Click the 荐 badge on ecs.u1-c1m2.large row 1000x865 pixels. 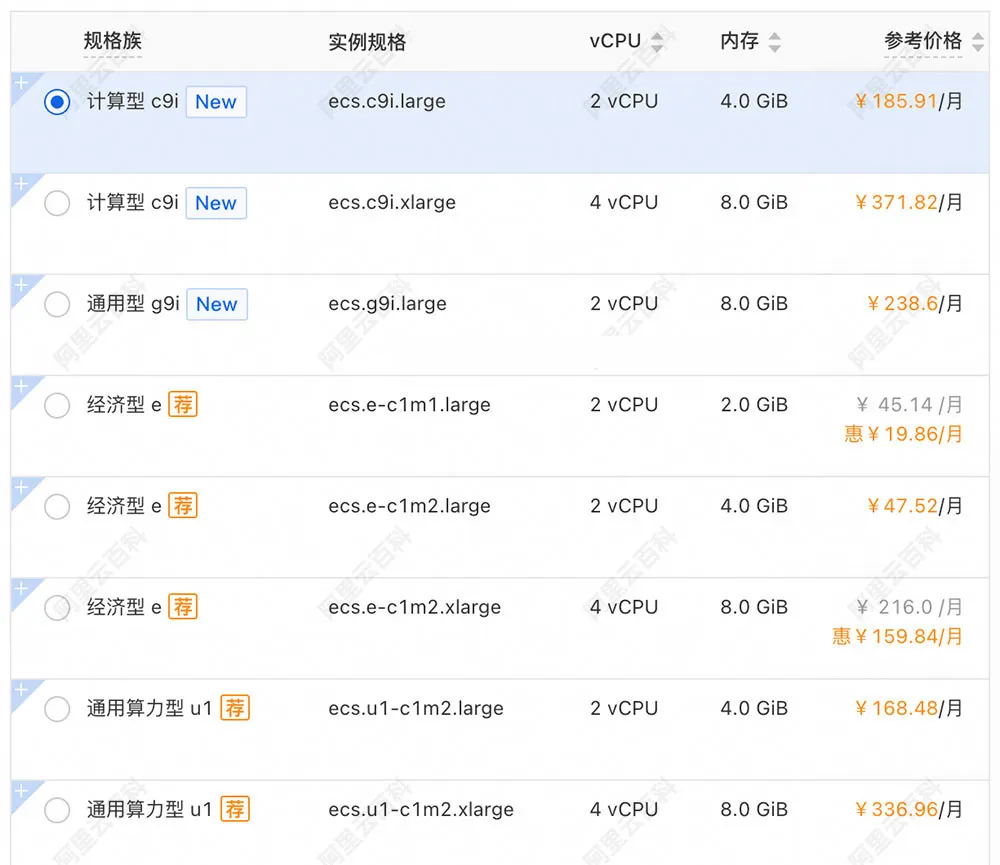pos(235,708)
